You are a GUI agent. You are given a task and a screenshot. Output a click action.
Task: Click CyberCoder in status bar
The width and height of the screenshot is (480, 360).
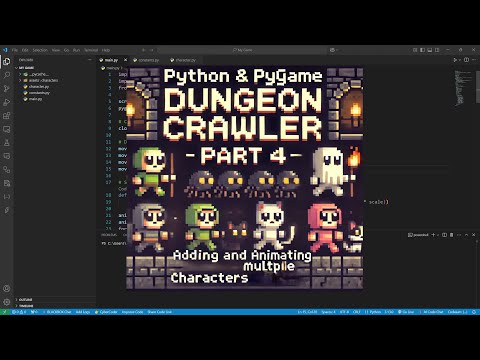click(106, 312)
